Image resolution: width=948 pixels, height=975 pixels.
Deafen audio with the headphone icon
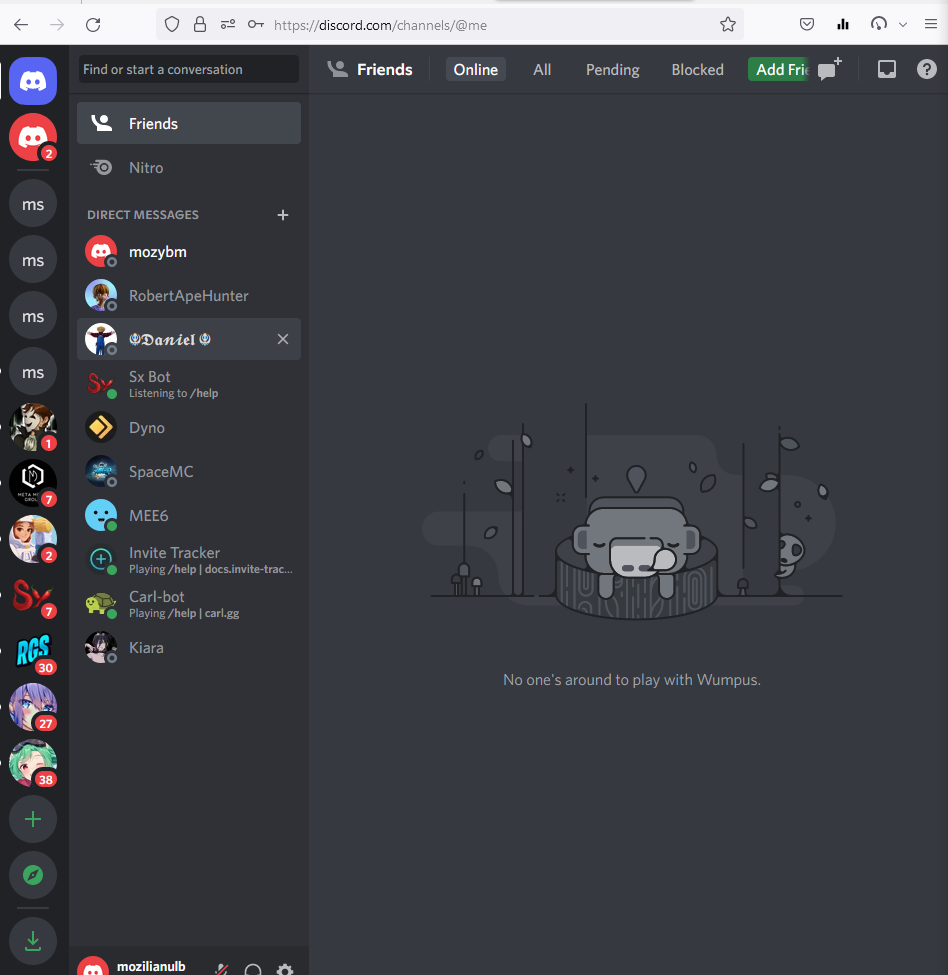point(253,968)
